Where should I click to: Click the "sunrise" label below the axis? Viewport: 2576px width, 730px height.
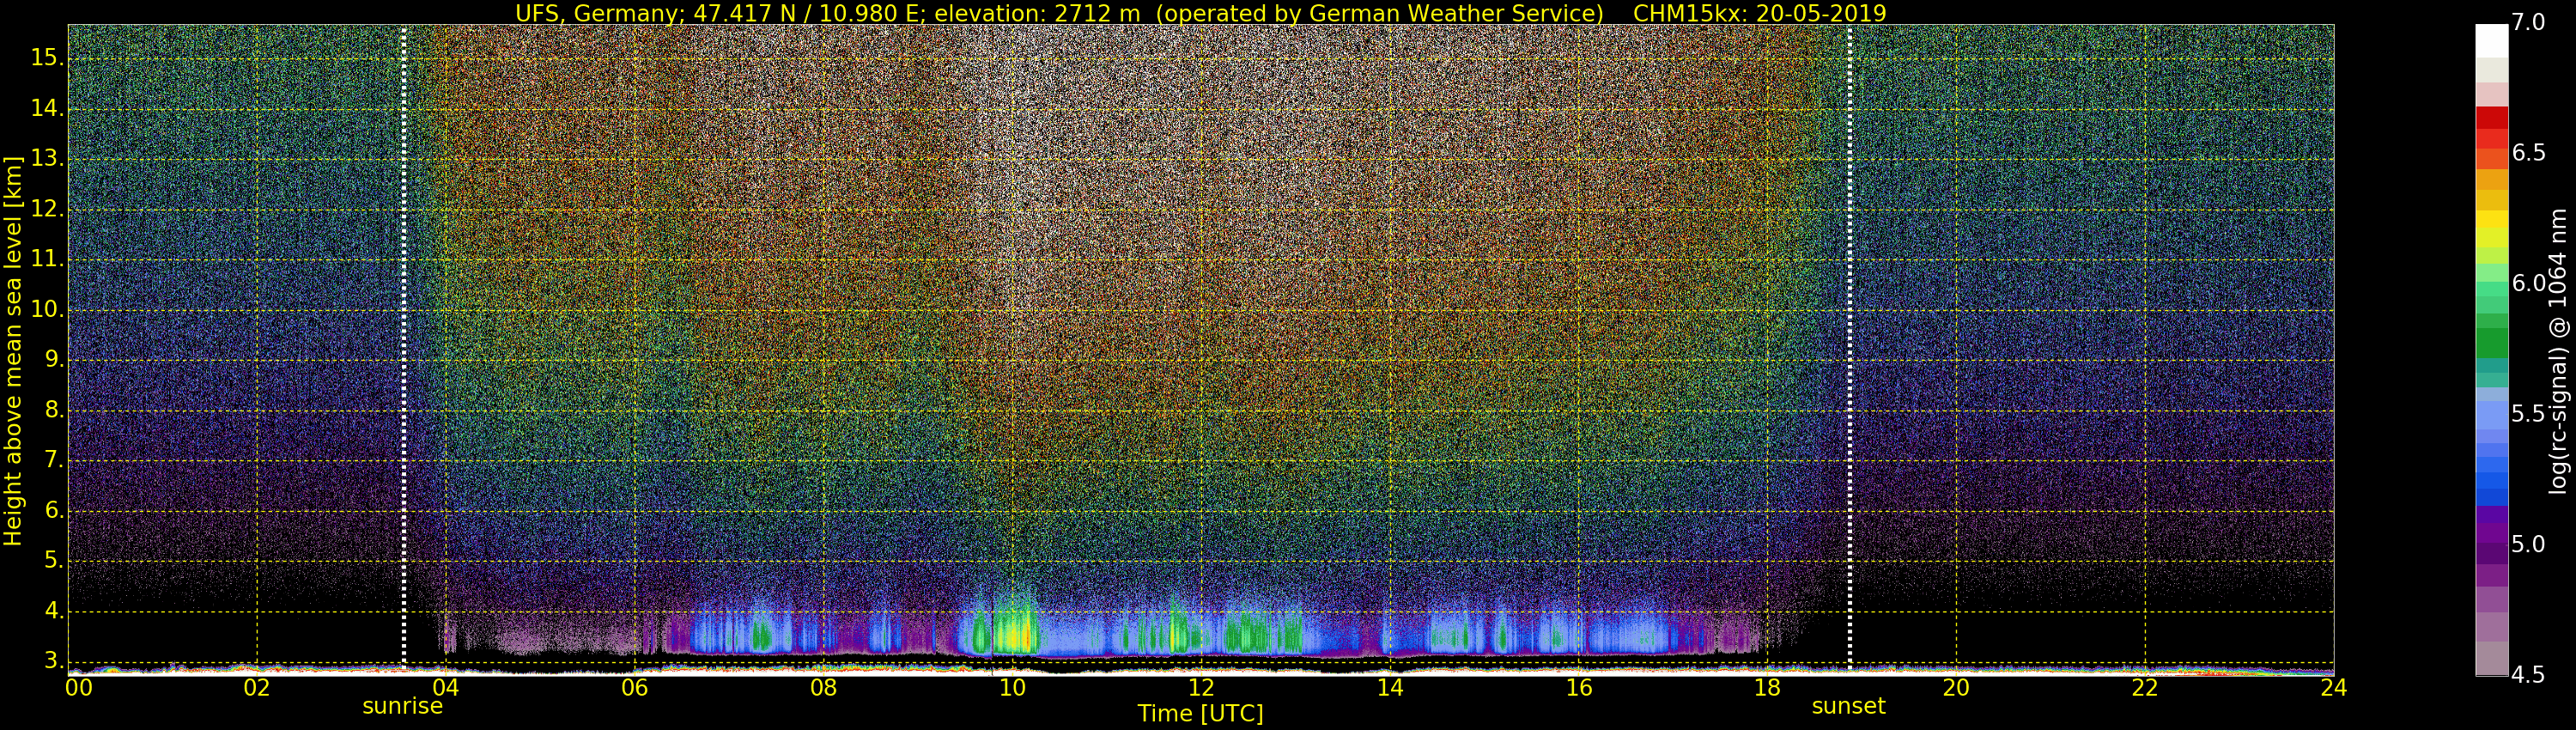click(402, 706)
